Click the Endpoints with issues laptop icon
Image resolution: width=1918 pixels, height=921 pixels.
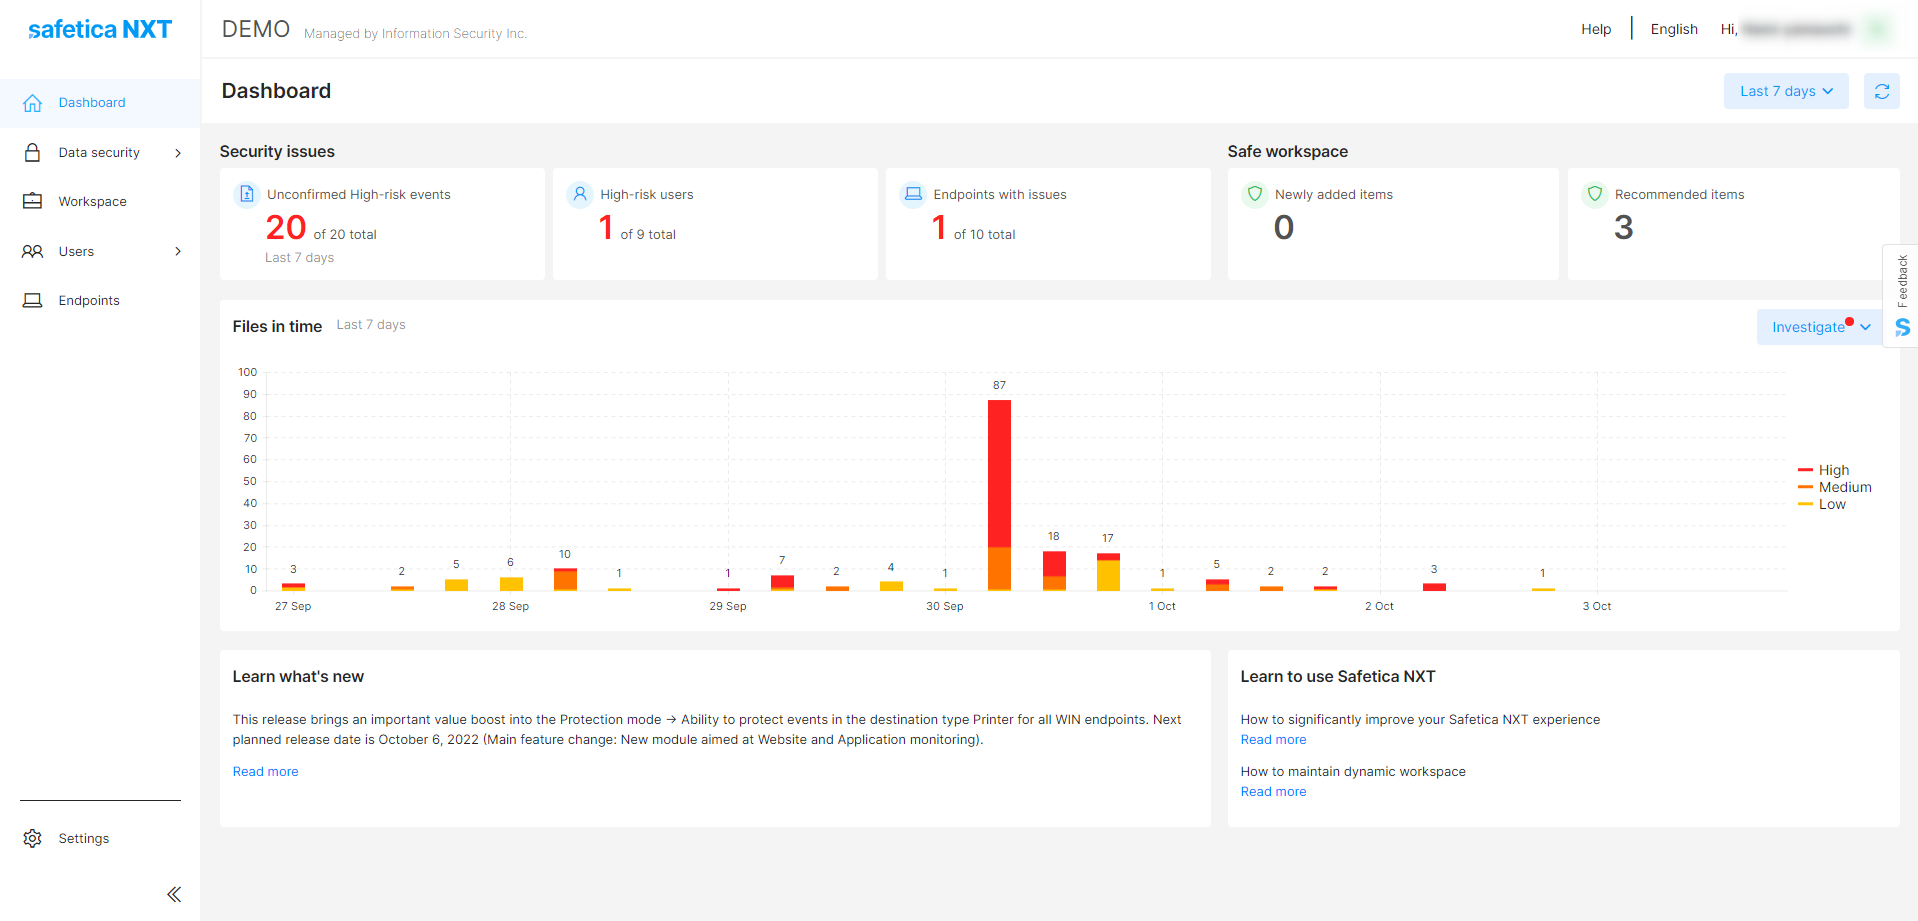913,194
